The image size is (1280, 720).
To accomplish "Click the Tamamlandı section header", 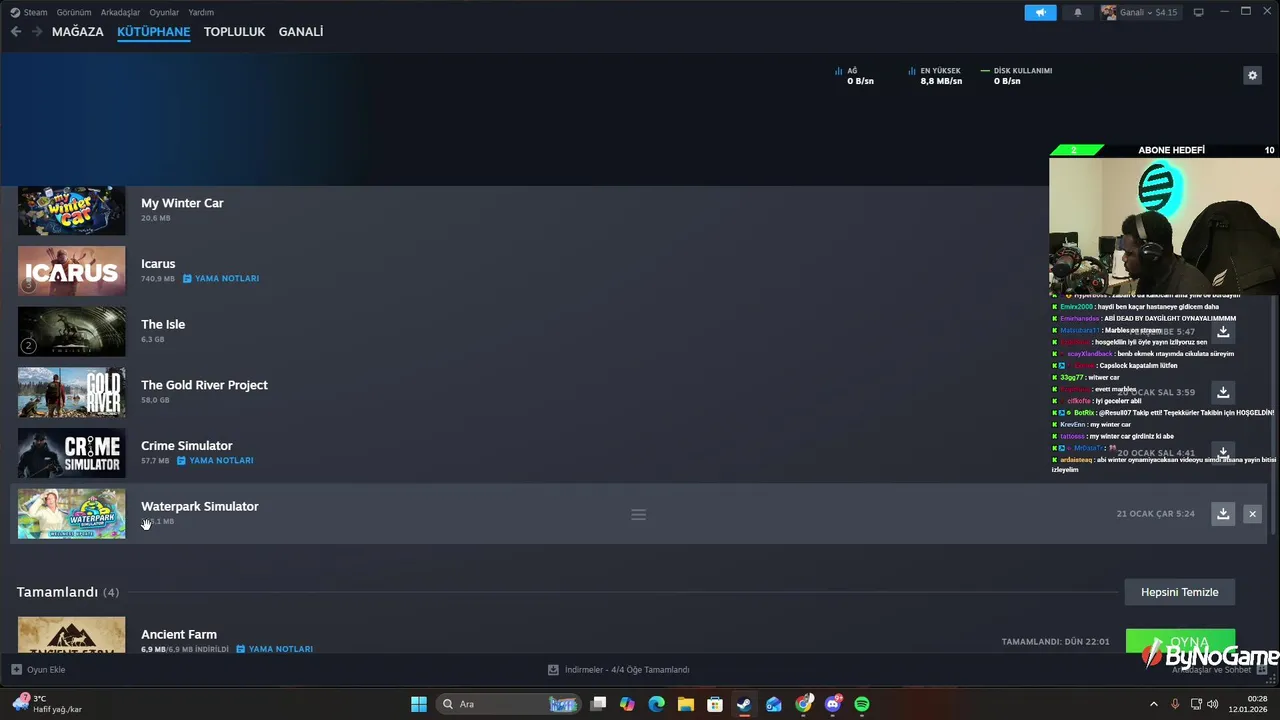I will [x=68, y=592].
